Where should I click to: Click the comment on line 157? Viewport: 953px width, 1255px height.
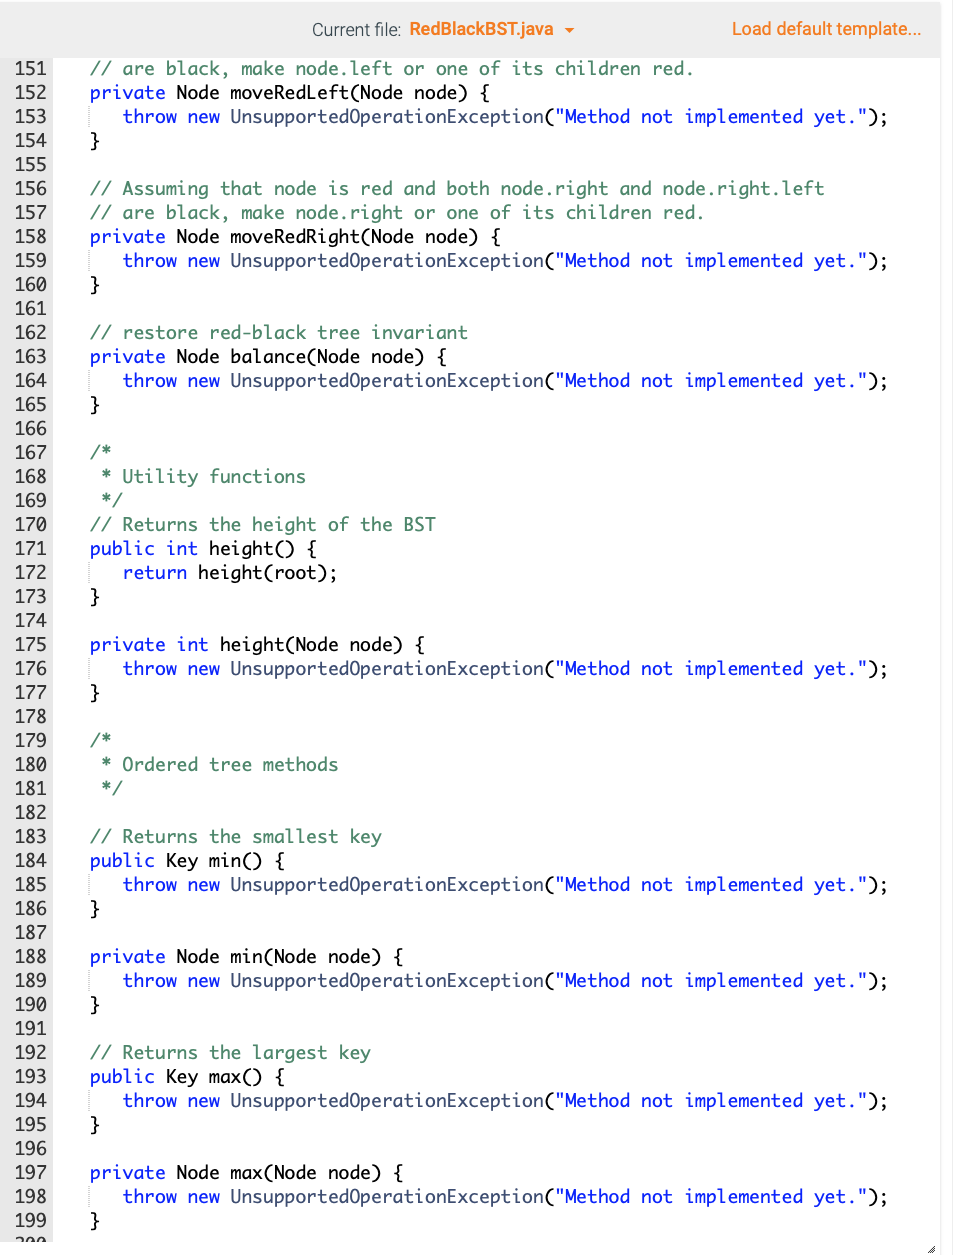point(397,213)
